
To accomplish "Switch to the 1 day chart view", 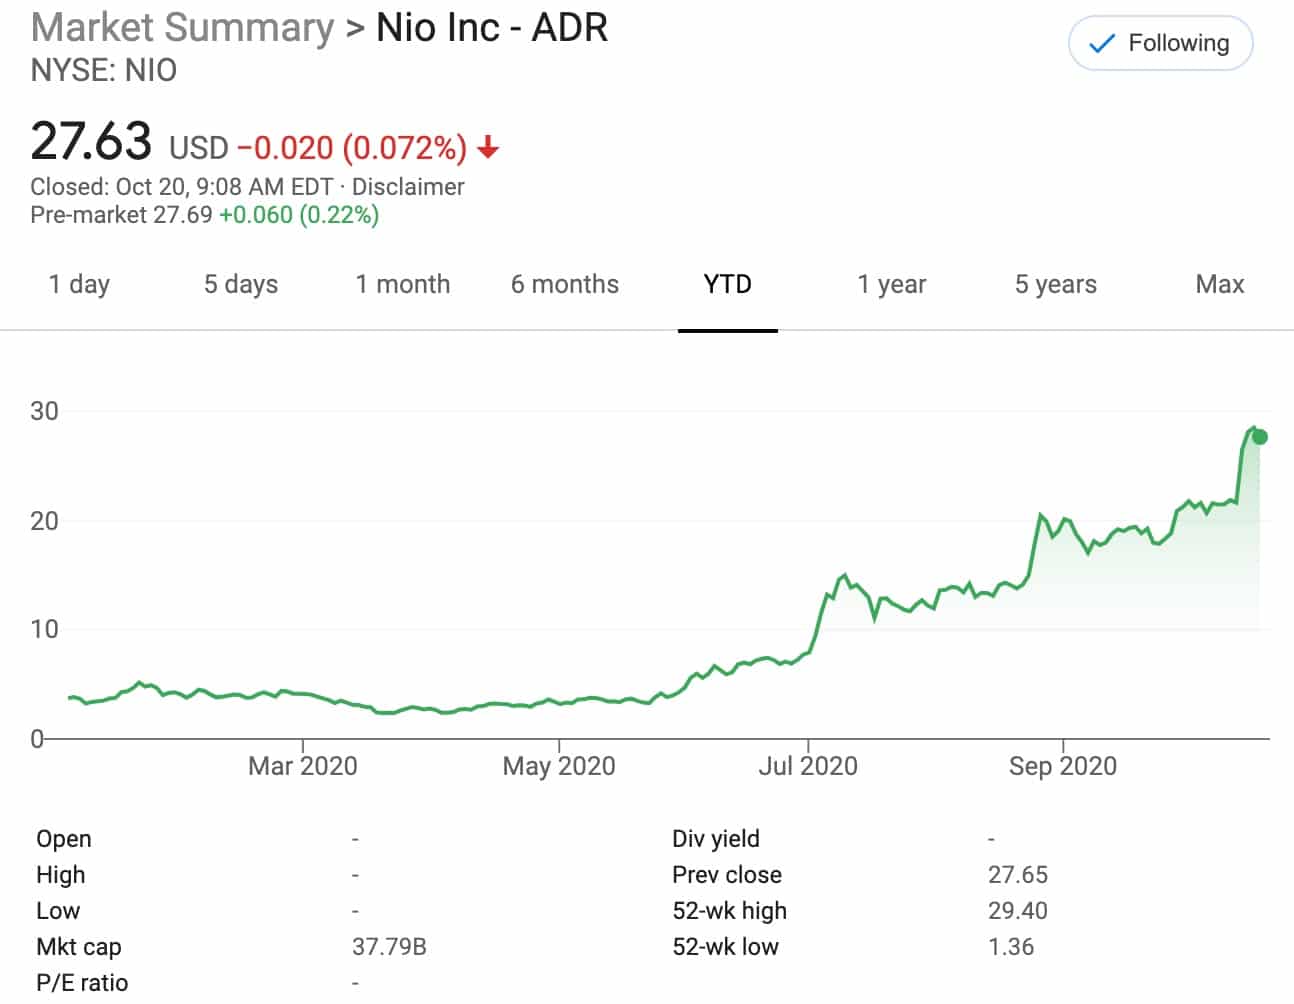I will click(79, 284).
